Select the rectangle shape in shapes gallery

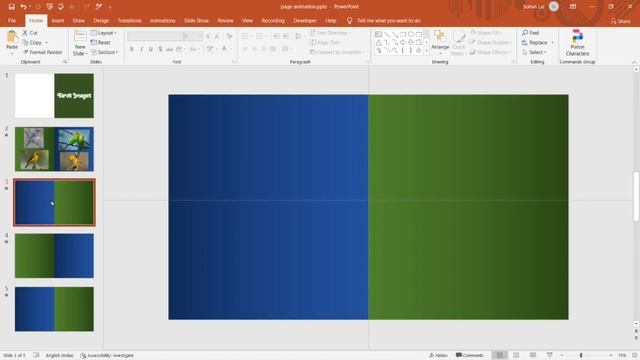[402, 34]
